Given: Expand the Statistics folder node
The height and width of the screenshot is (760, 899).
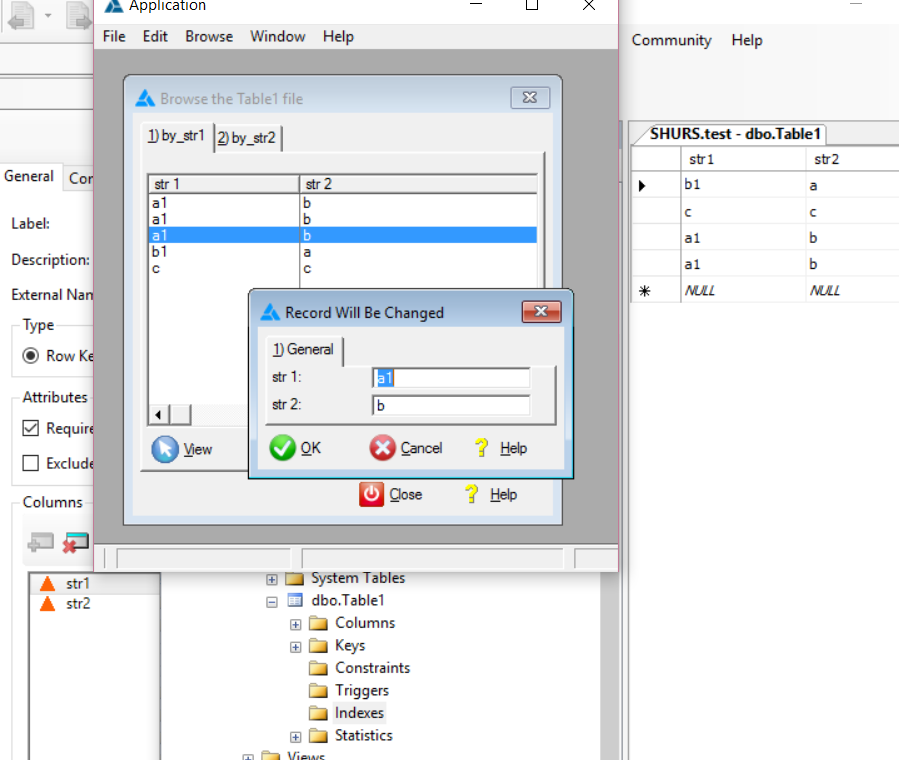Looking at the screenshot, I should [x=295, y=736].
